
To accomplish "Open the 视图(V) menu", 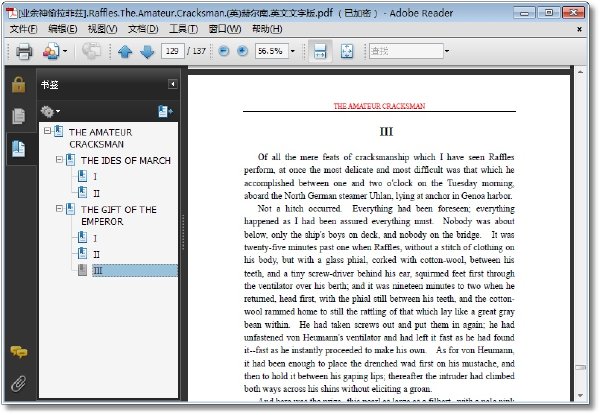I will (103, 29).
